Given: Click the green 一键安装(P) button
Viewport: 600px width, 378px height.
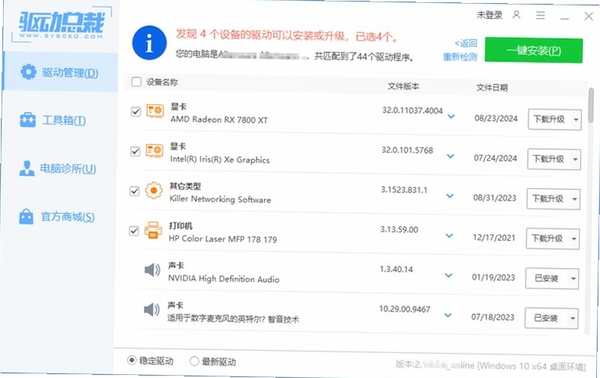Looking at the screenshot, I should pos(534,50).
